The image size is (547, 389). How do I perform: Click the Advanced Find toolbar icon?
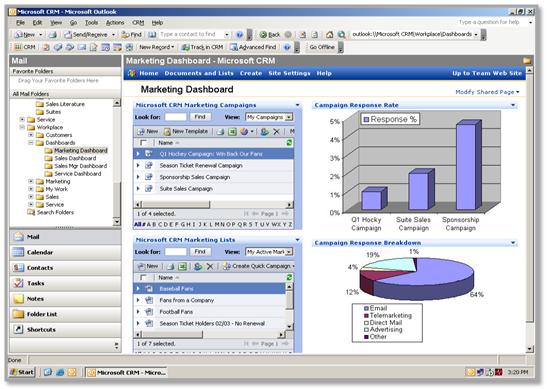point(233,47)
